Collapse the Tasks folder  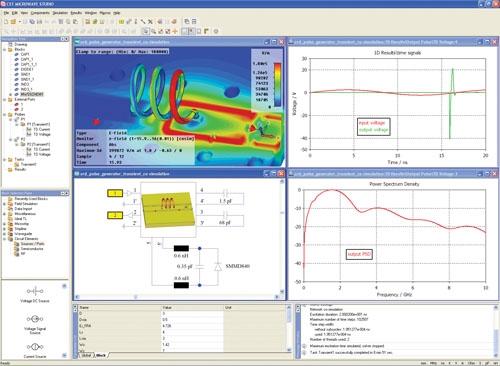5,159
